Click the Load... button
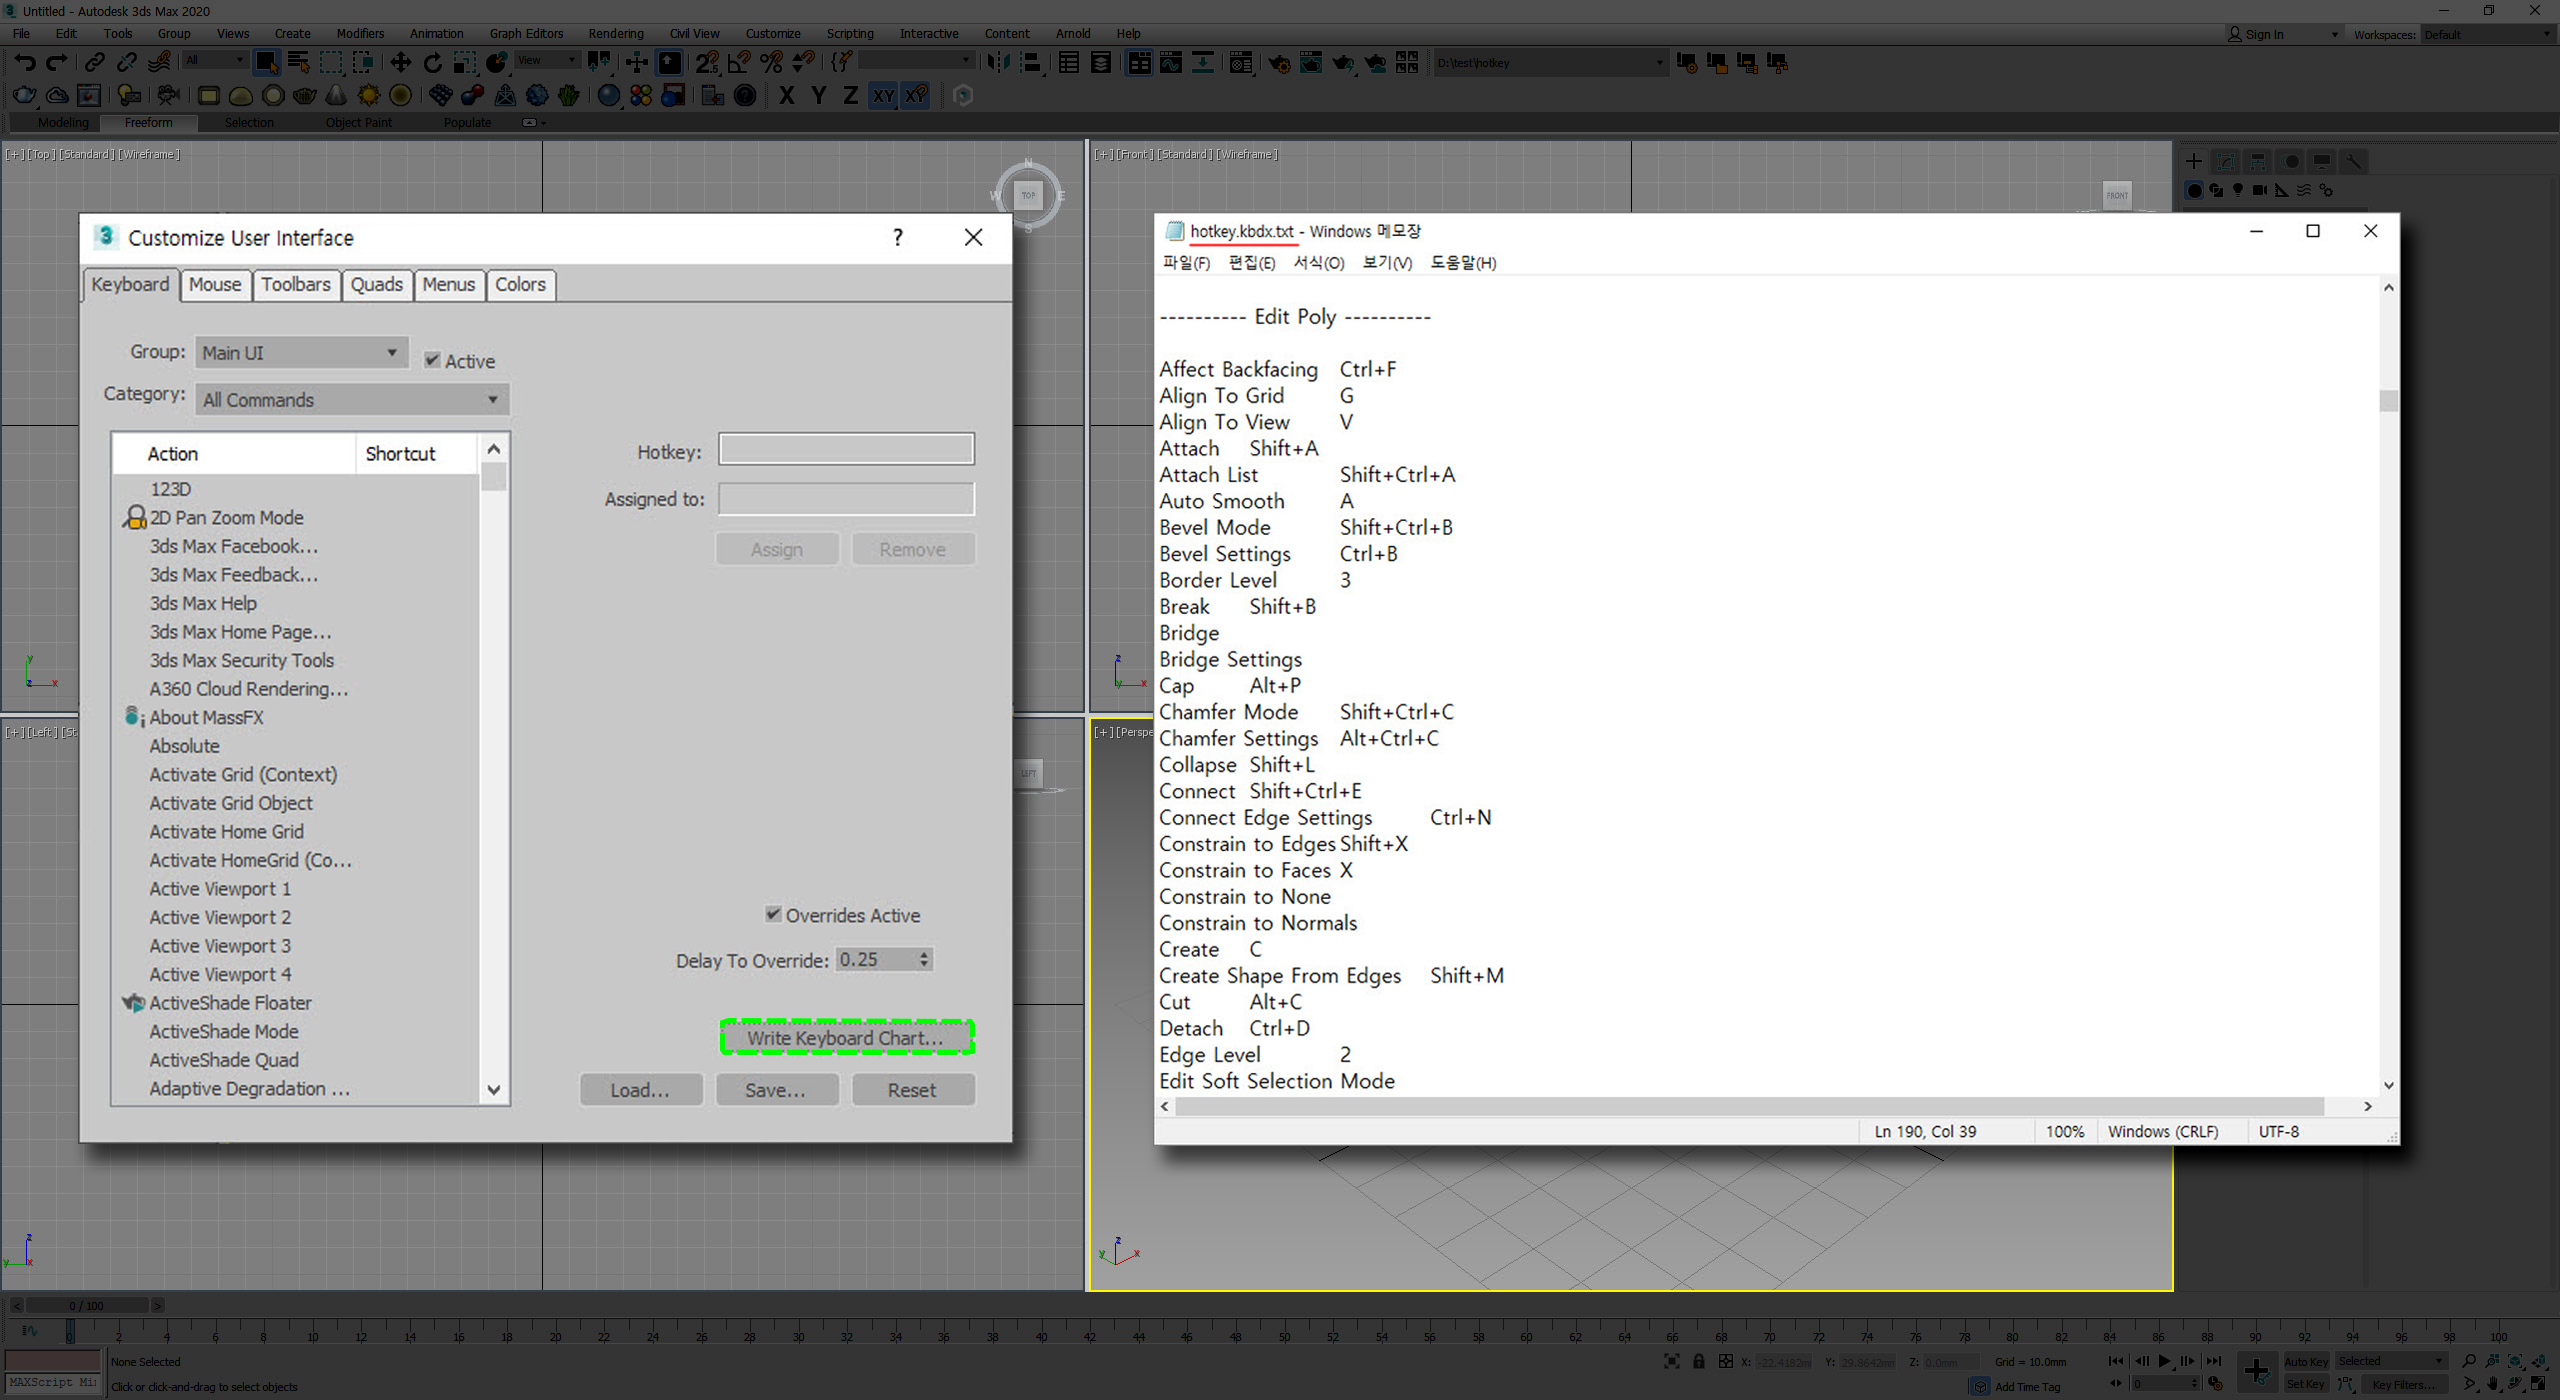 point(640,1090)
